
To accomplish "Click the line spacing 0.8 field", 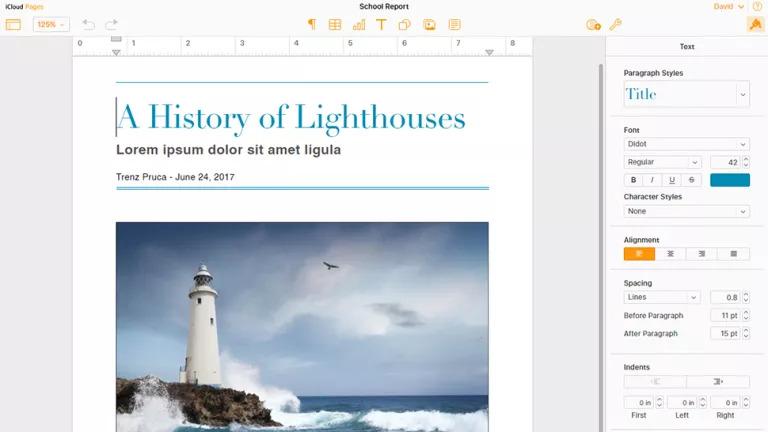I will pyautogui.click(x=725, y=297).
